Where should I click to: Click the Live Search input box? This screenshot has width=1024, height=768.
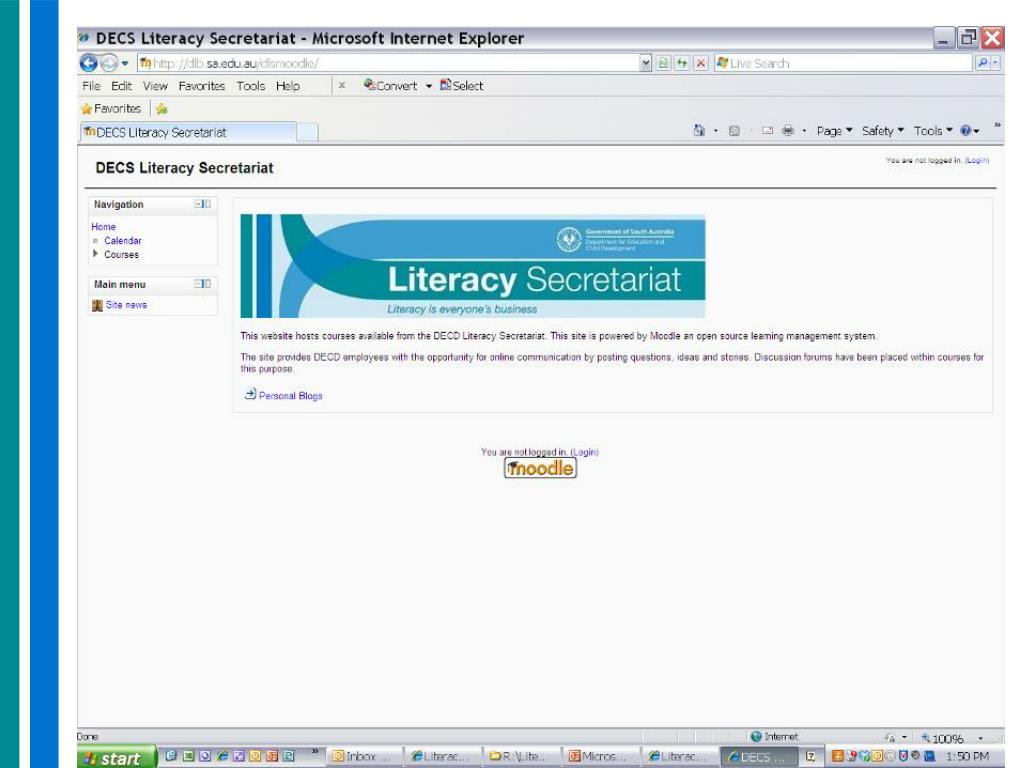tap(842, 63)
